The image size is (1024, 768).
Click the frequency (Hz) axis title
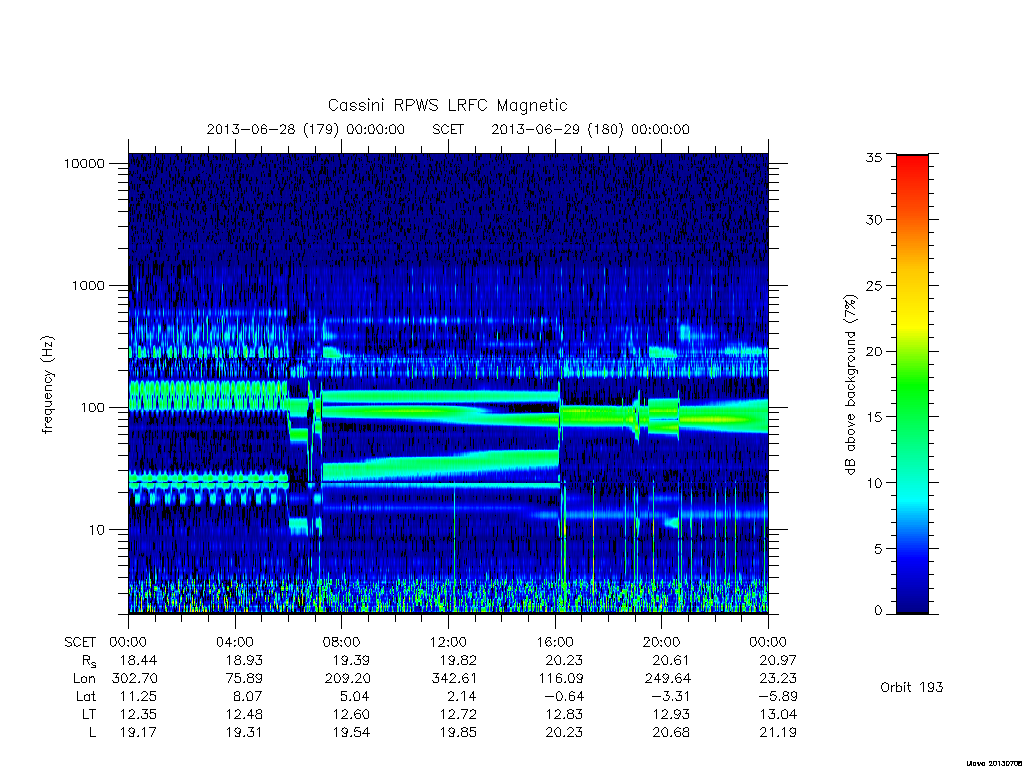(48, 385)
